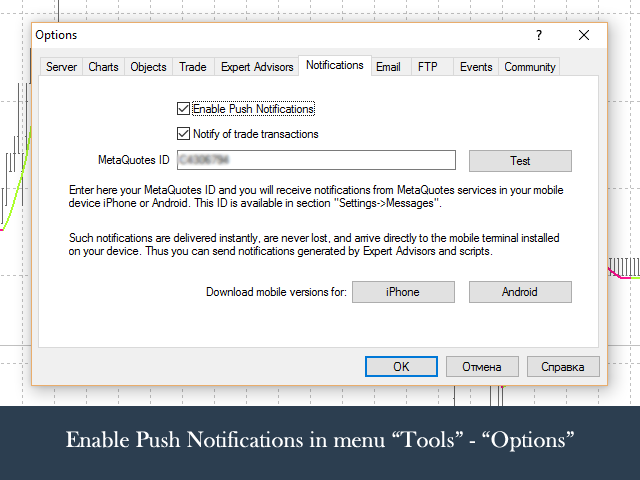Toggle Enable Push Notifications checkbox

coord(183,109)
